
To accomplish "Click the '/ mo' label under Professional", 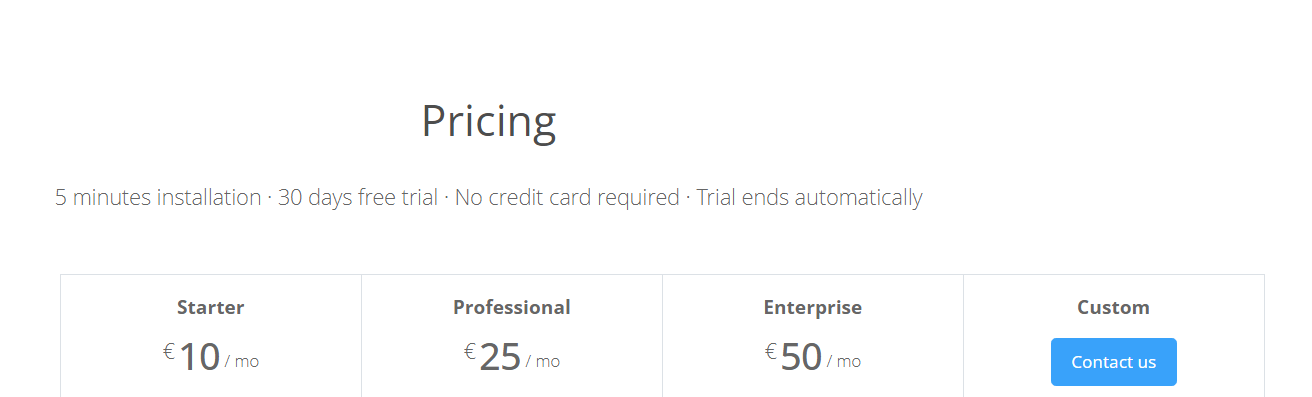I will coord(543,362).
